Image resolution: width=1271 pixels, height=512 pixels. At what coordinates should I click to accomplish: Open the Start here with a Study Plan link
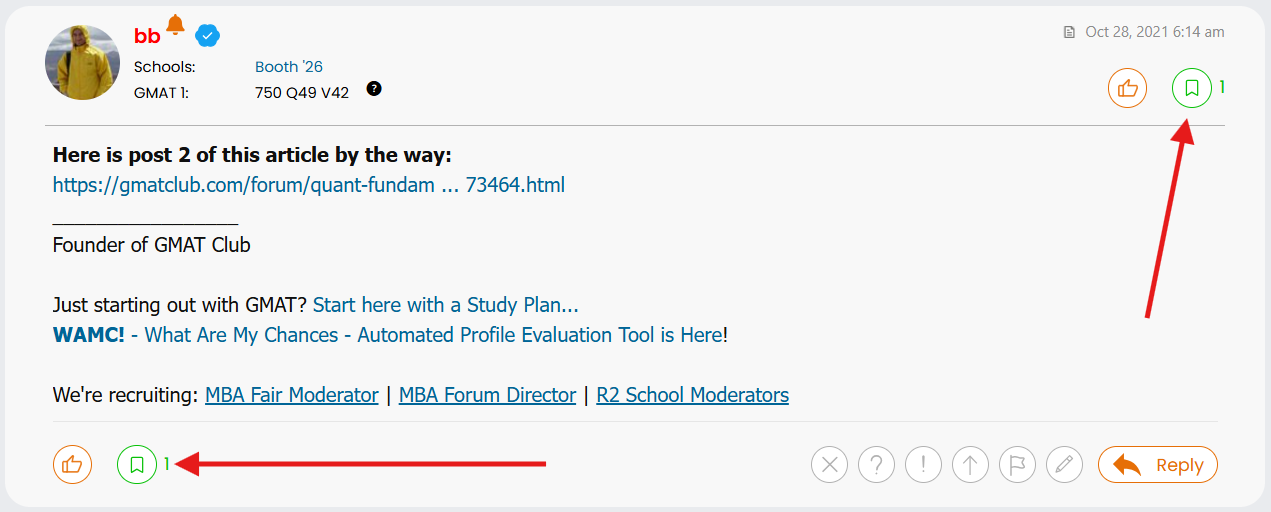click(x=445, y=305)
